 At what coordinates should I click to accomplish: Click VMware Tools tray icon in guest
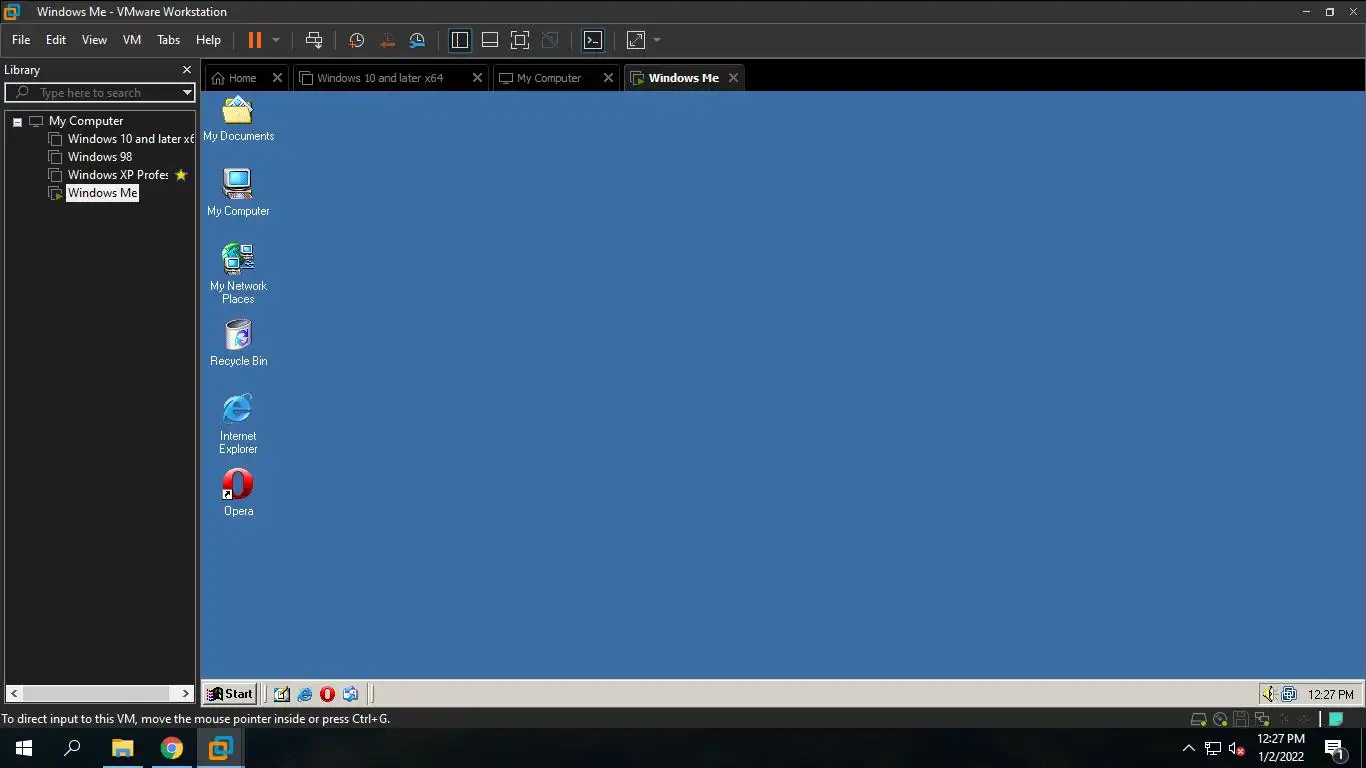tap(1289, 694)
